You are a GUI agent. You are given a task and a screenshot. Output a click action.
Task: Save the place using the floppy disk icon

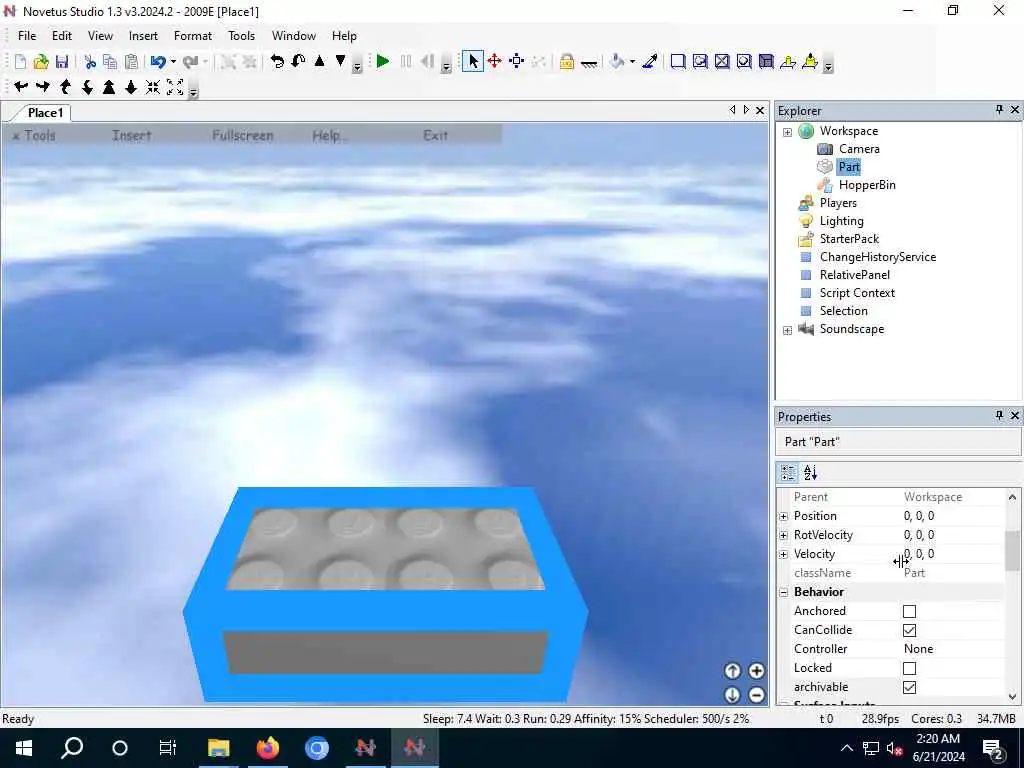click(x=62, y=61)
